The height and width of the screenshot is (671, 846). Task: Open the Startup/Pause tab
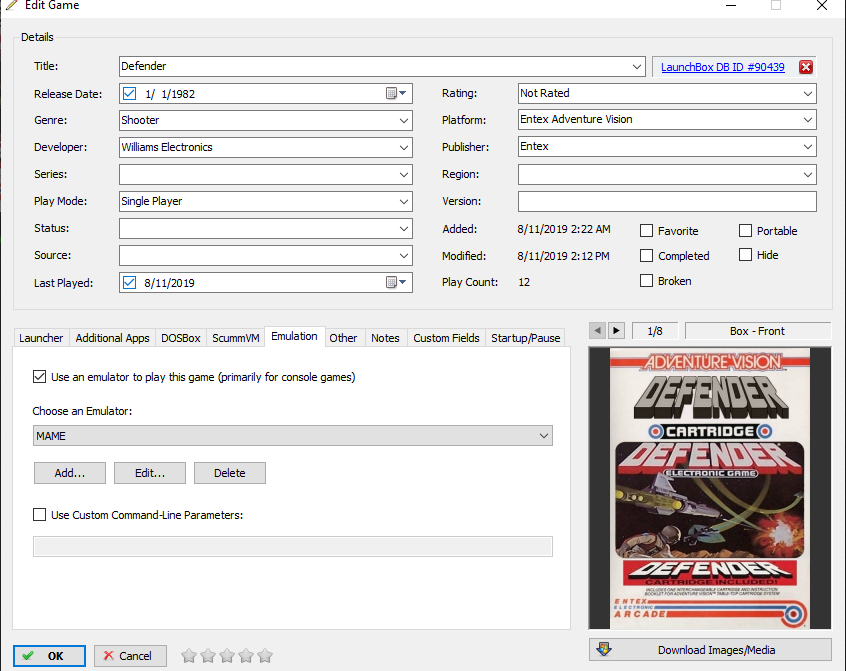[x=526, y=338]
